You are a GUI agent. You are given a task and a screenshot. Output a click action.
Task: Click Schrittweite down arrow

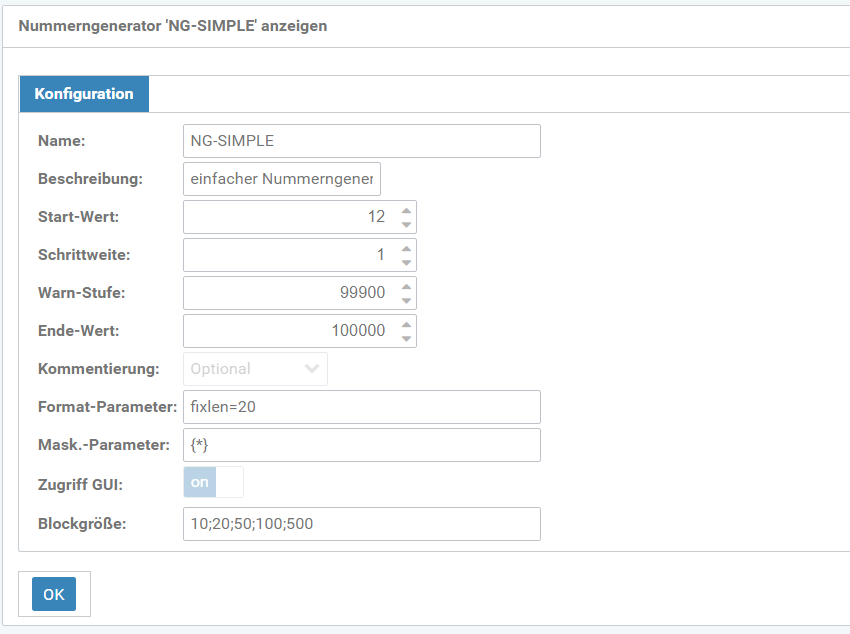[x=406, y=262]
